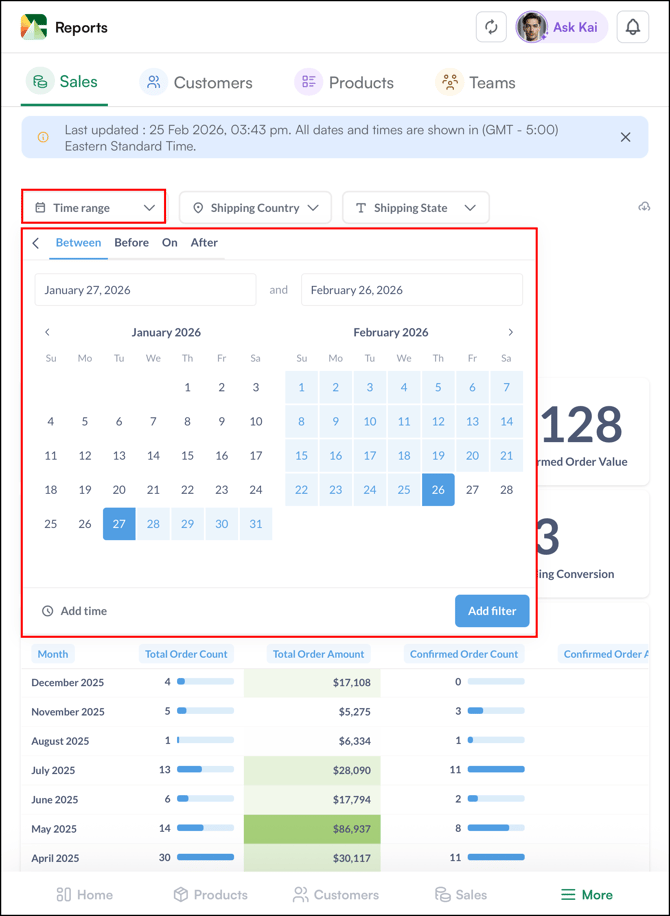Open the notifications bell
The width and height of the screenshot is (670, 916).
632,27
